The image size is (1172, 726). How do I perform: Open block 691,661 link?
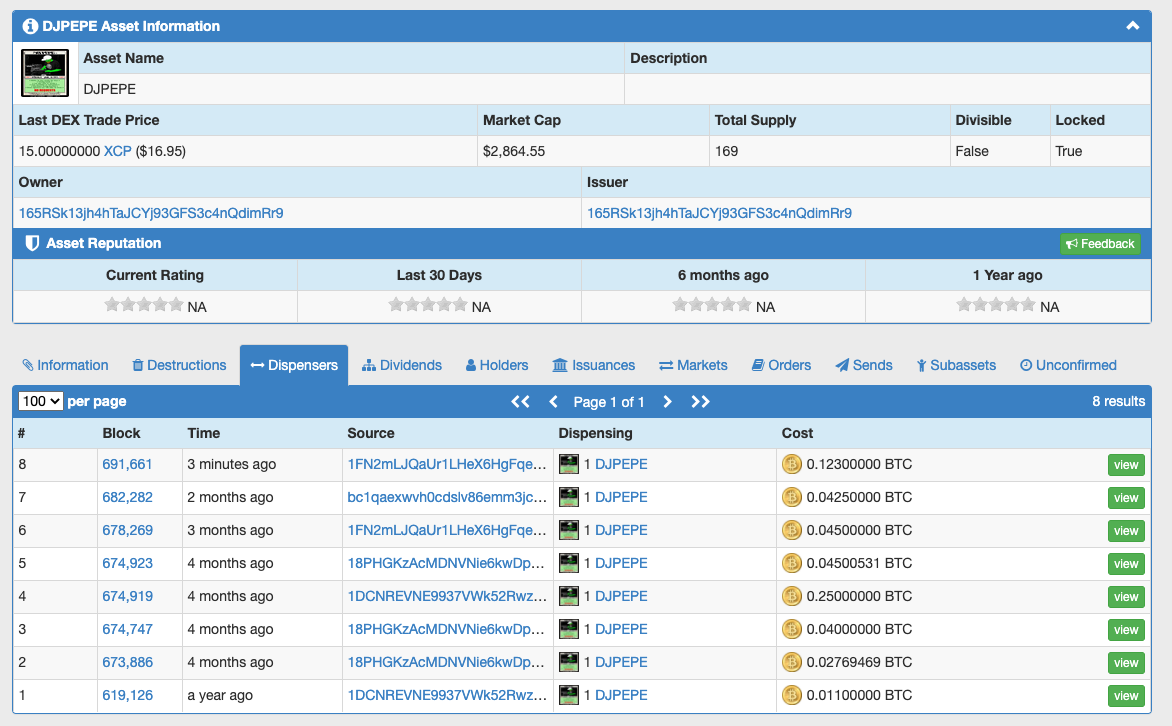(x=127, y=464)
